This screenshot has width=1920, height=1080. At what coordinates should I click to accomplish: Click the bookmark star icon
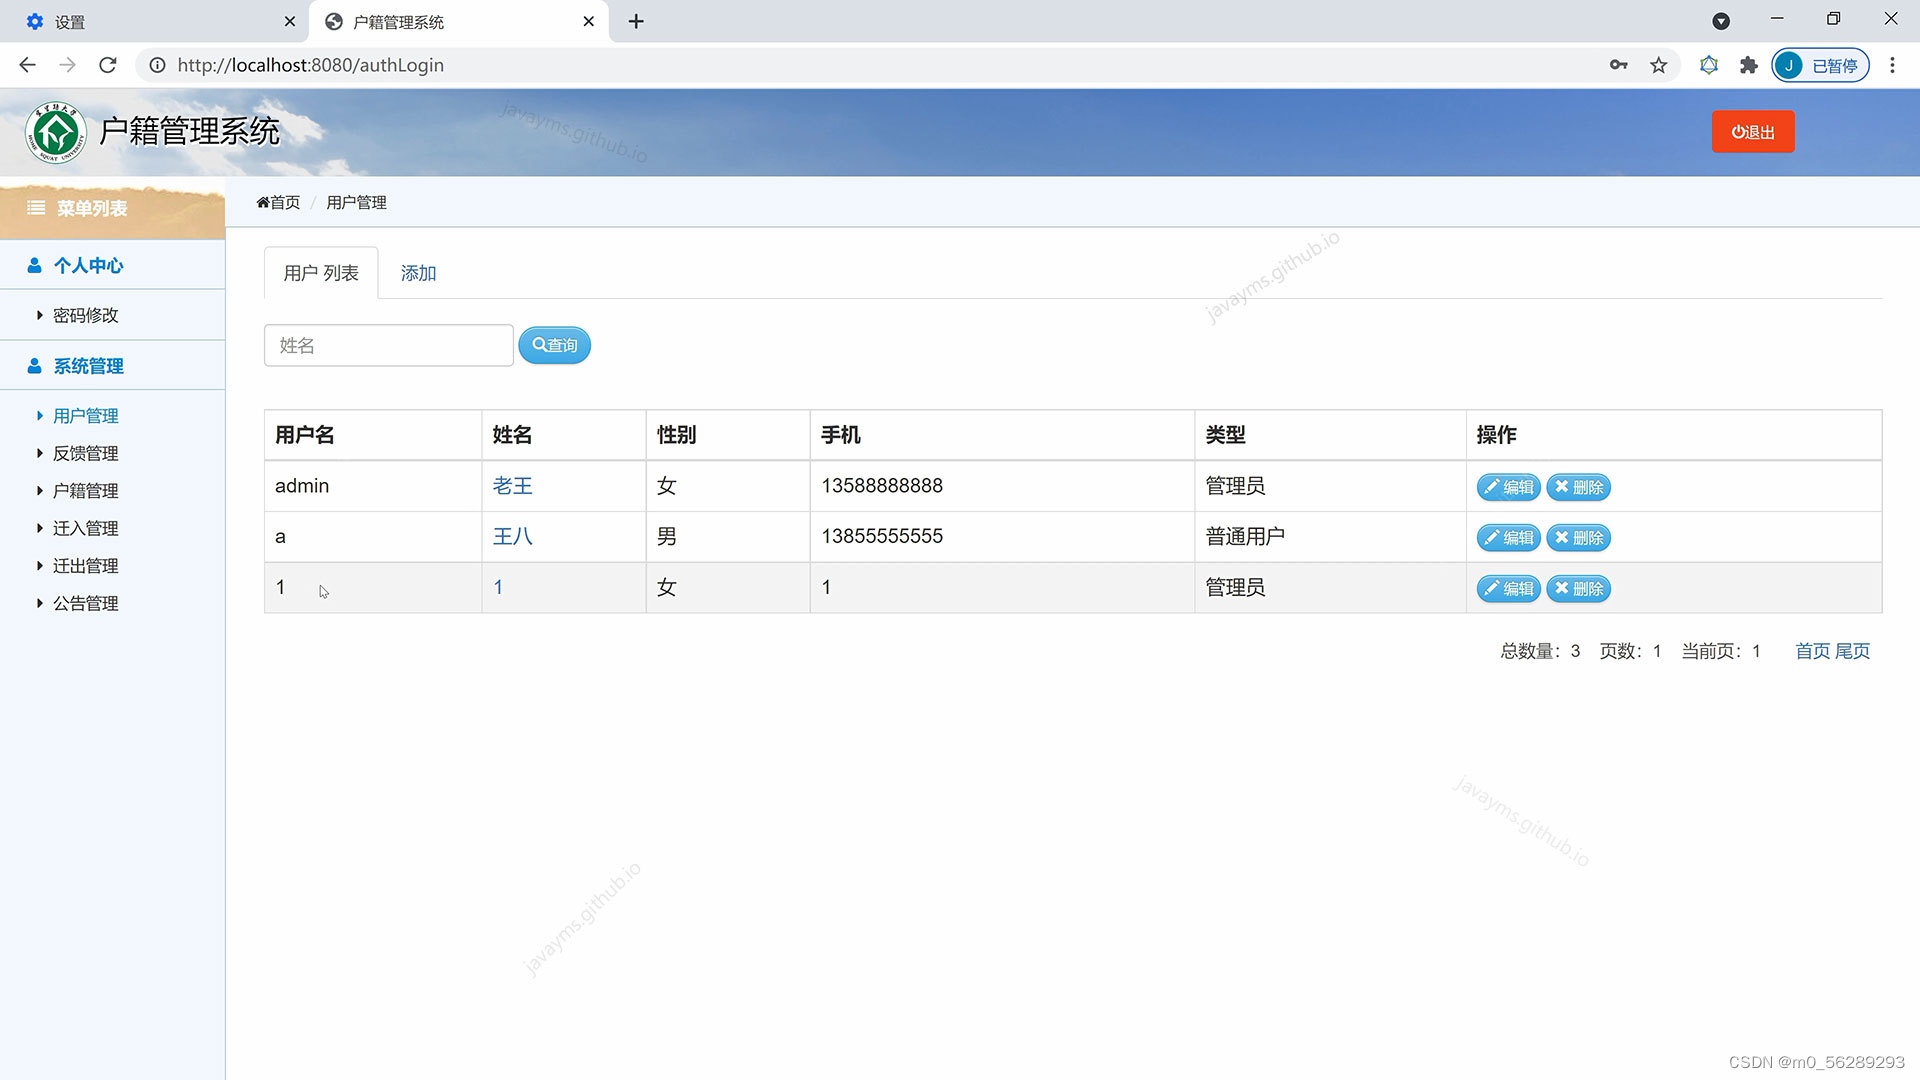pos(1659,66)
